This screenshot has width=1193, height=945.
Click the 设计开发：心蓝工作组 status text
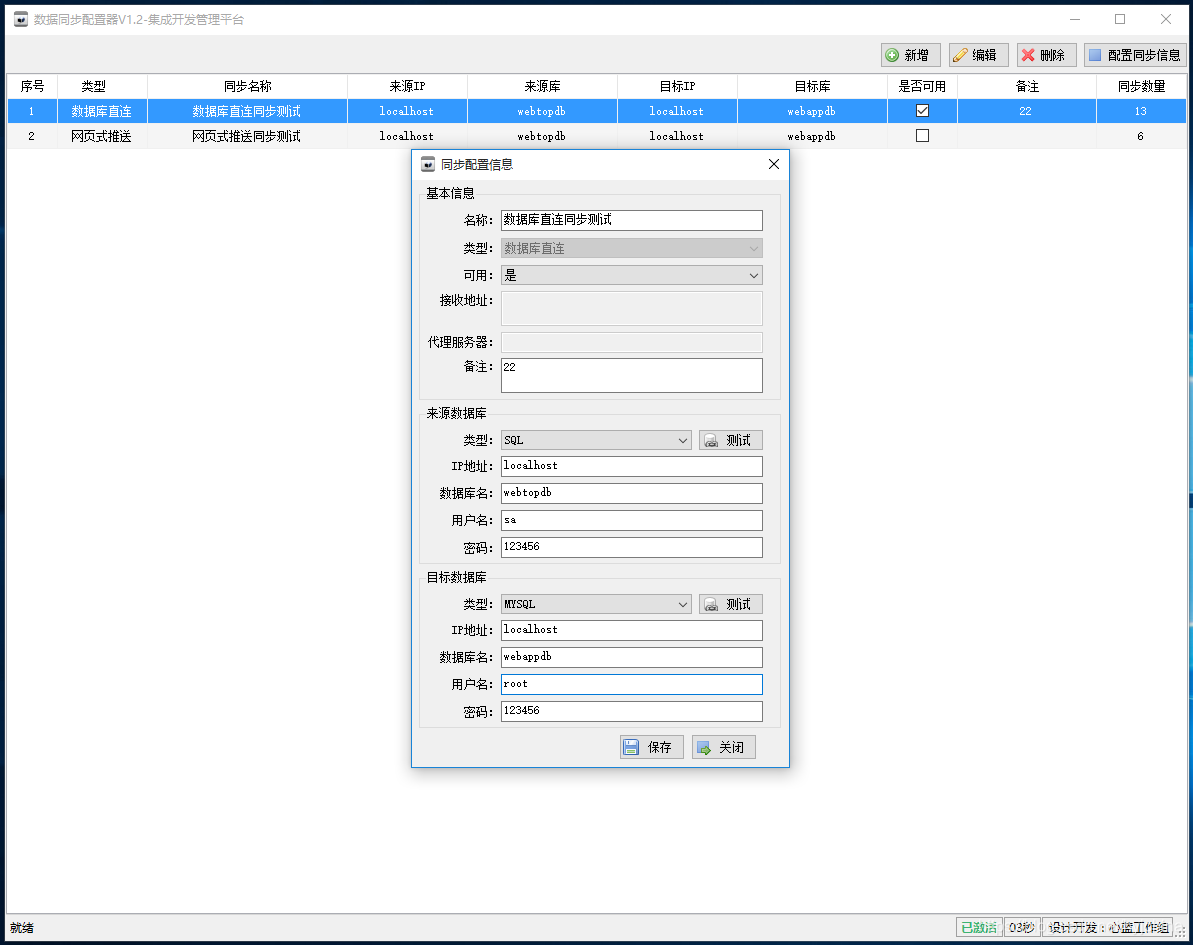1109,928
